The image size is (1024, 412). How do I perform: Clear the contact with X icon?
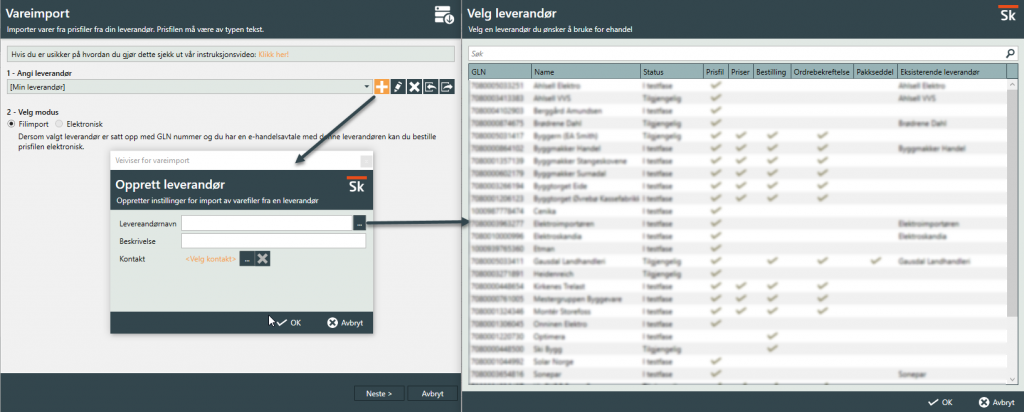[262, 259]
